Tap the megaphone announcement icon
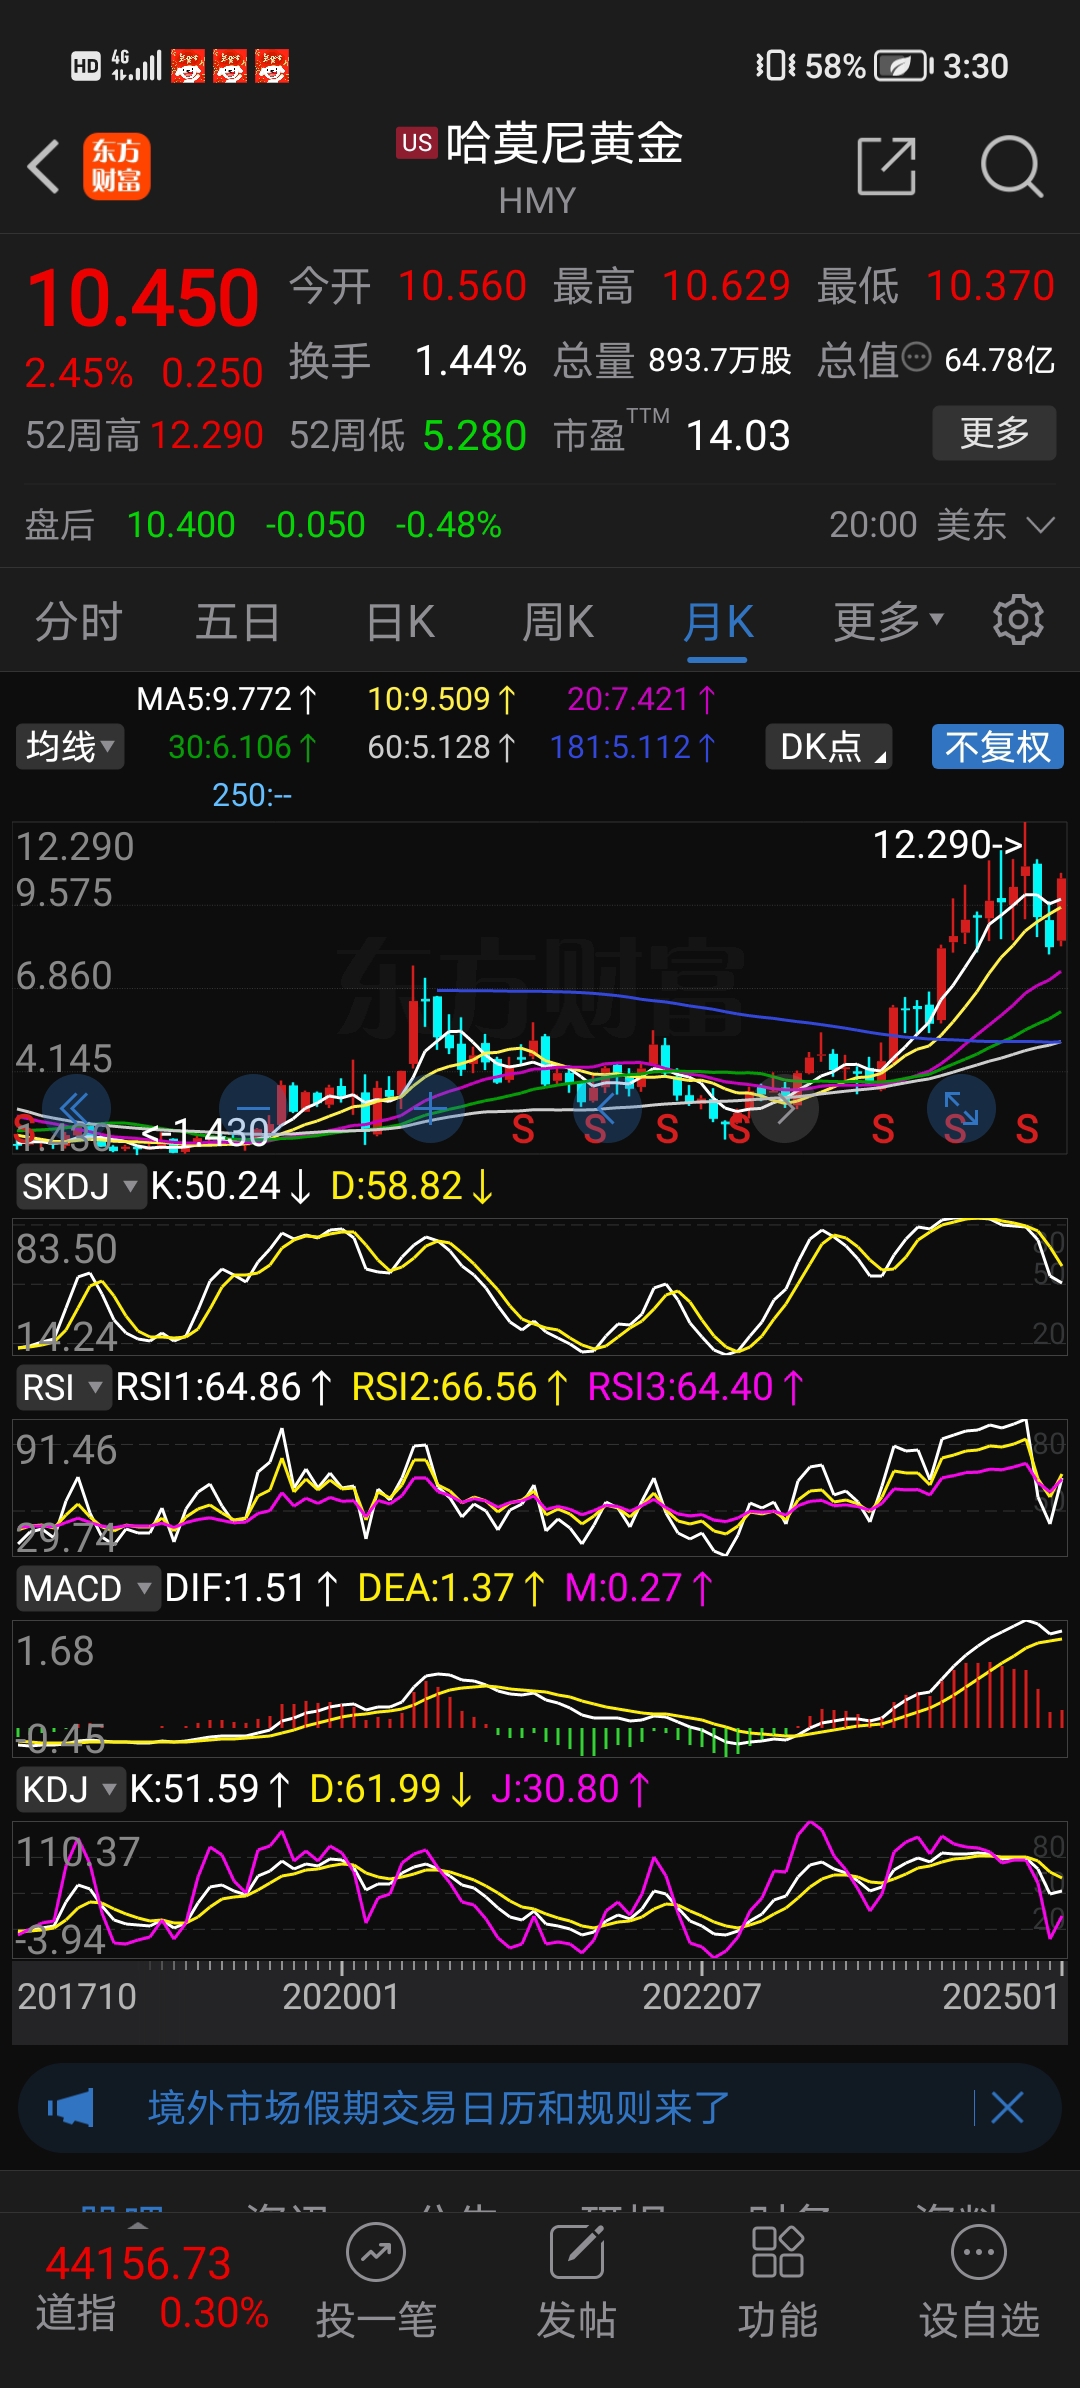 coord(71,2107)
